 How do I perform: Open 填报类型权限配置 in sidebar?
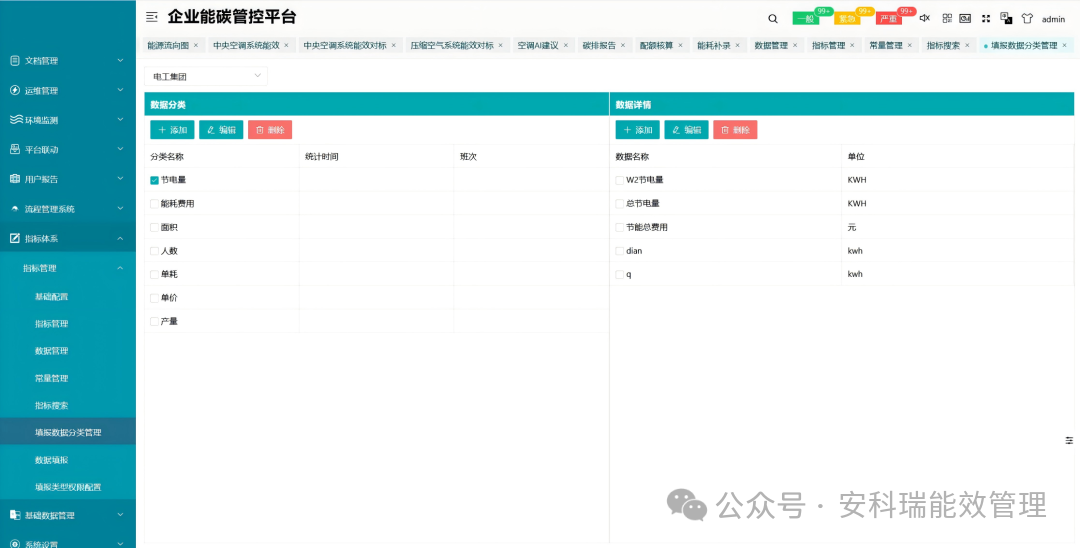tap(68, 487)
